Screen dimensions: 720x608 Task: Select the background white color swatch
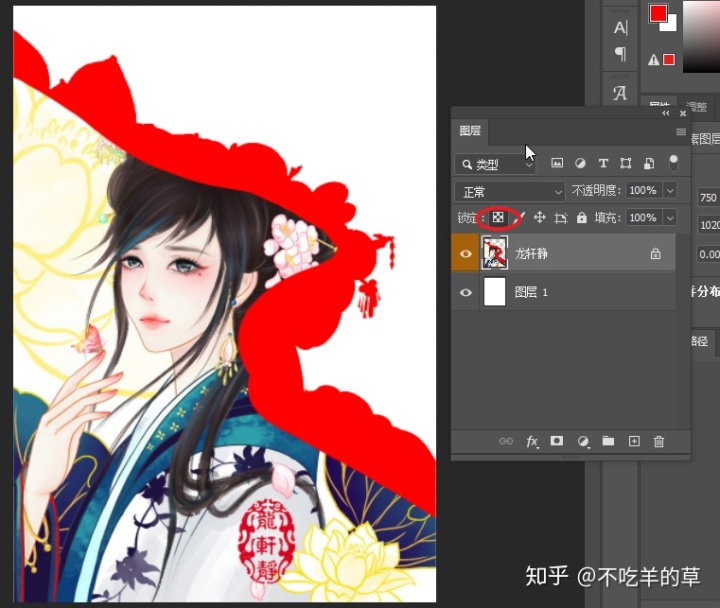(671, 25)
